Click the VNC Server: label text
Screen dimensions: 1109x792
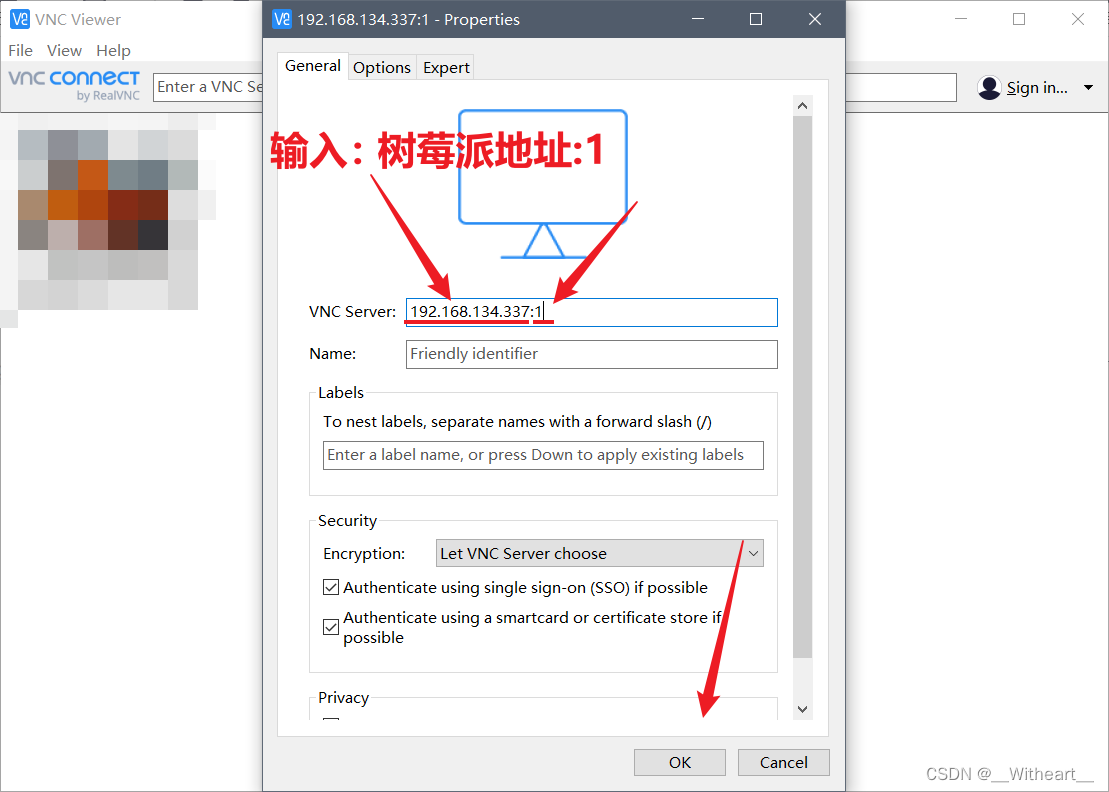(x=352, y=312)
